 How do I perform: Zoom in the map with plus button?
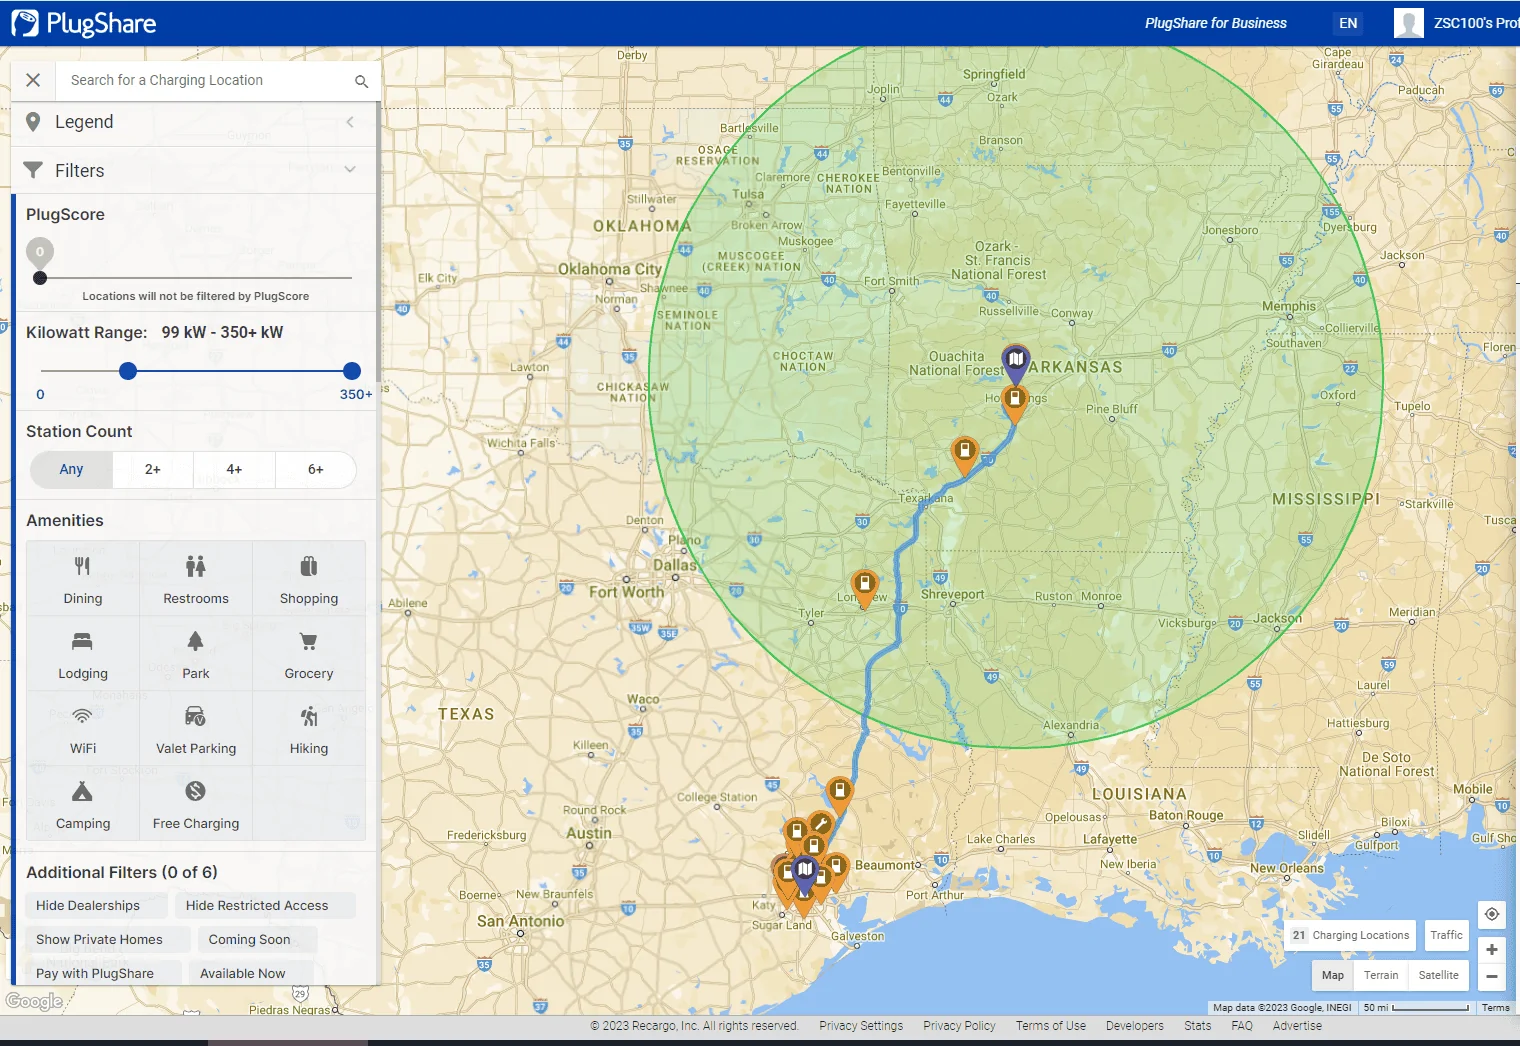[x=1491, y=949]
